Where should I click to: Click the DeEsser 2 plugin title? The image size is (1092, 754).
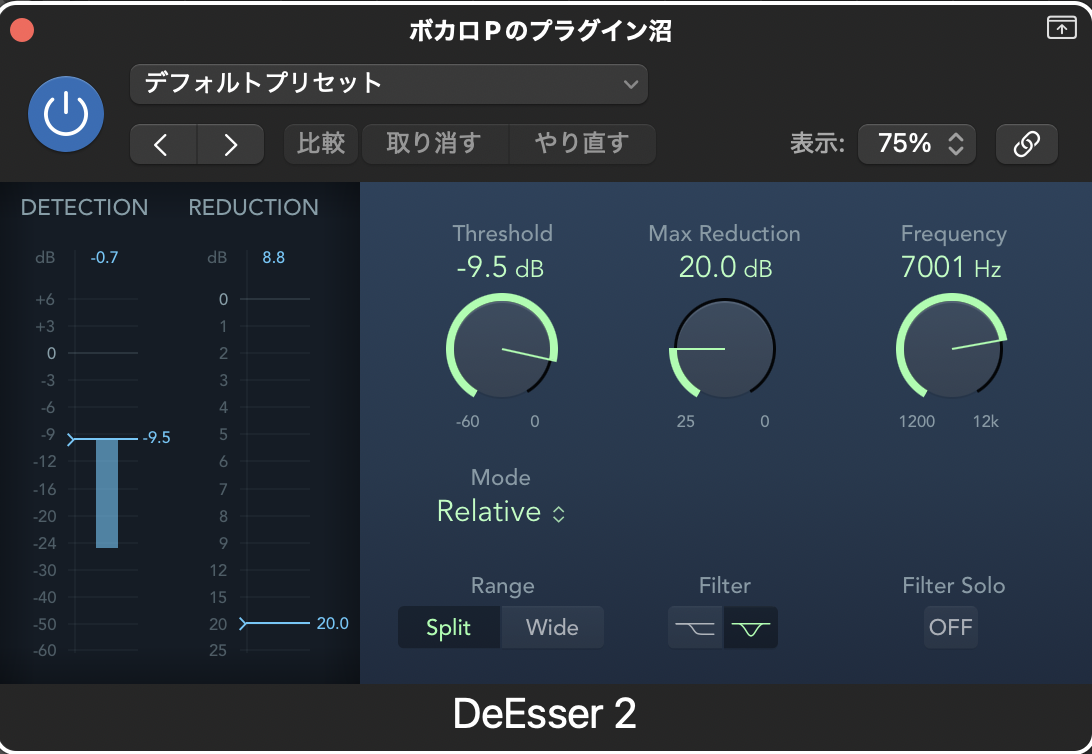[545, 714]
